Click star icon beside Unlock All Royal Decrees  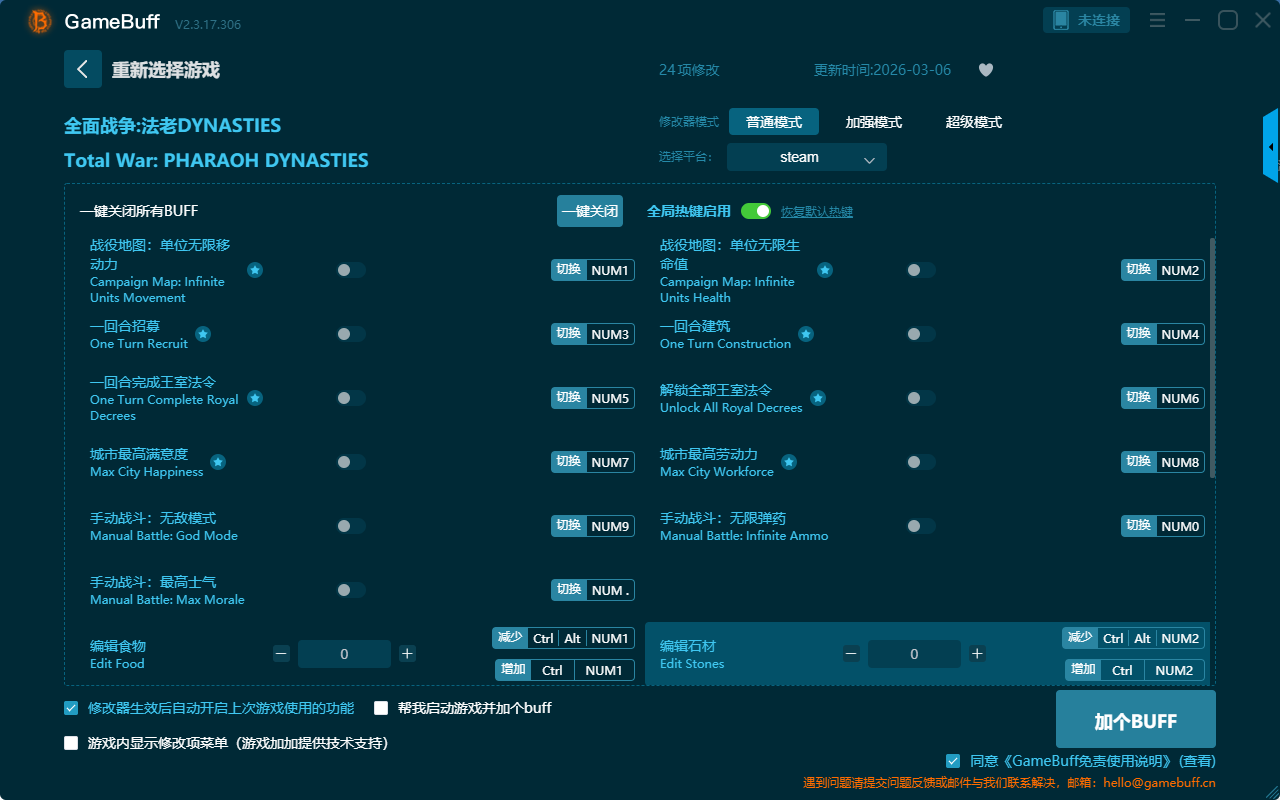[818, 398]
